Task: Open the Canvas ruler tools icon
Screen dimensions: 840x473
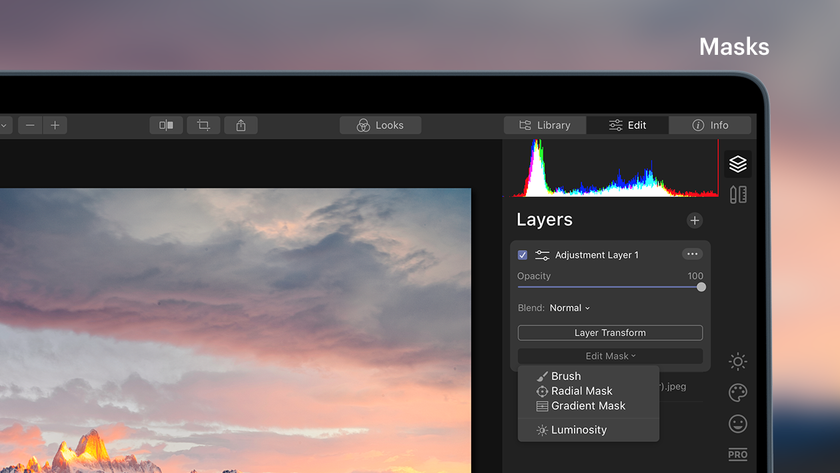Action: tap(738, 194)
